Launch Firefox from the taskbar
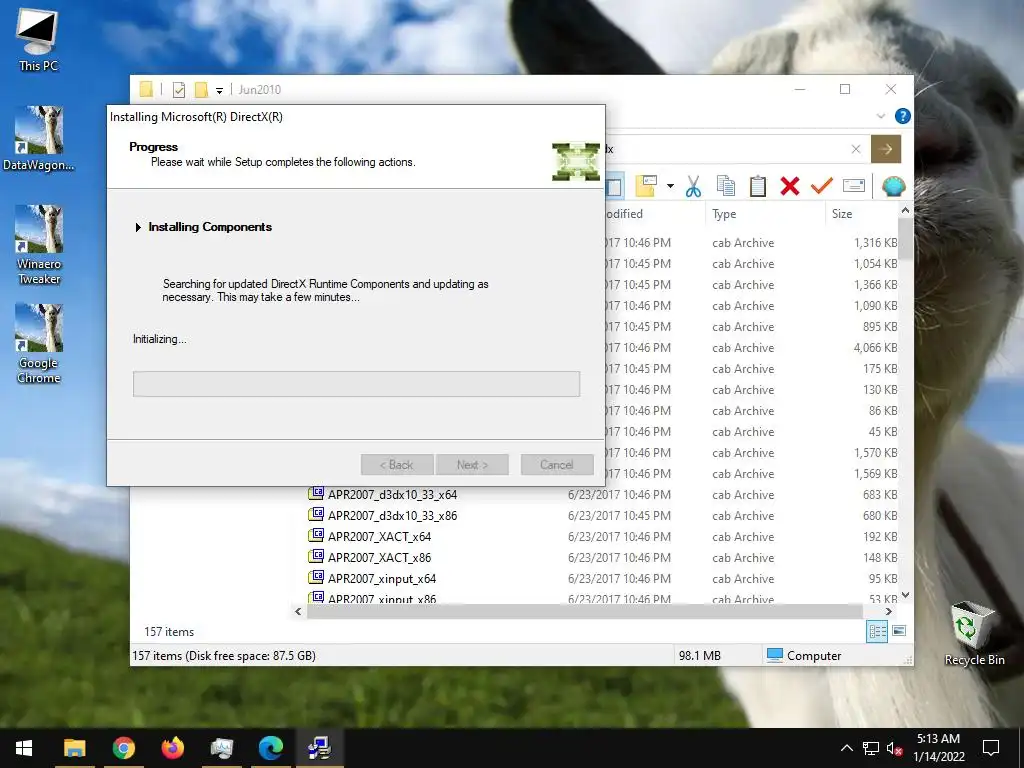The image size is (1024, 768). 172,748
